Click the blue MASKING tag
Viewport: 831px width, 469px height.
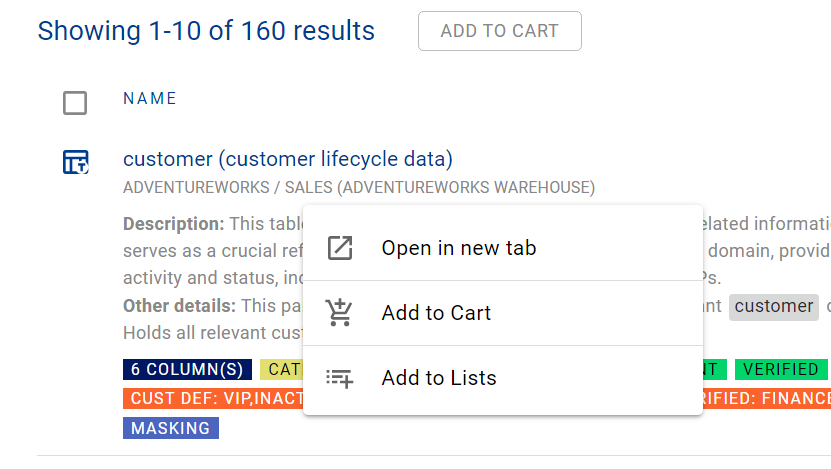(x=171, y=428)
